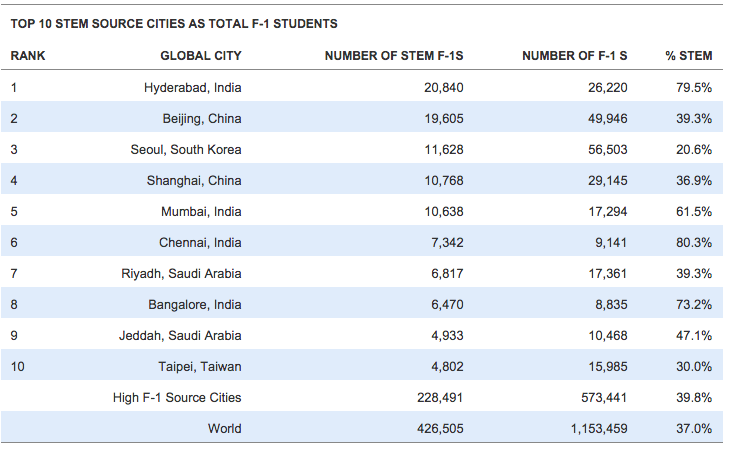Select the value 10,768
This screenshot has height=451, width=730.
(444, 181)
